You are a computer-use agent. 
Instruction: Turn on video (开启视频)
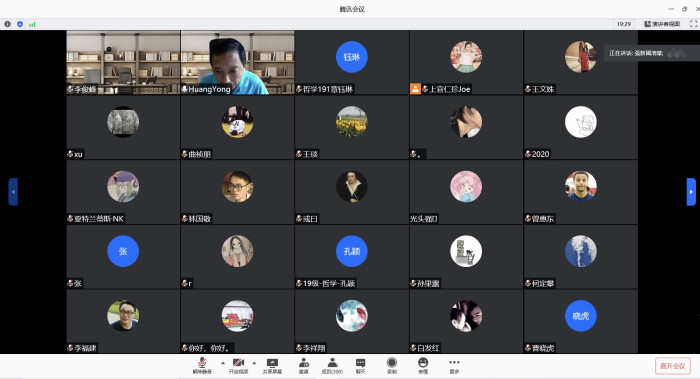238,366
